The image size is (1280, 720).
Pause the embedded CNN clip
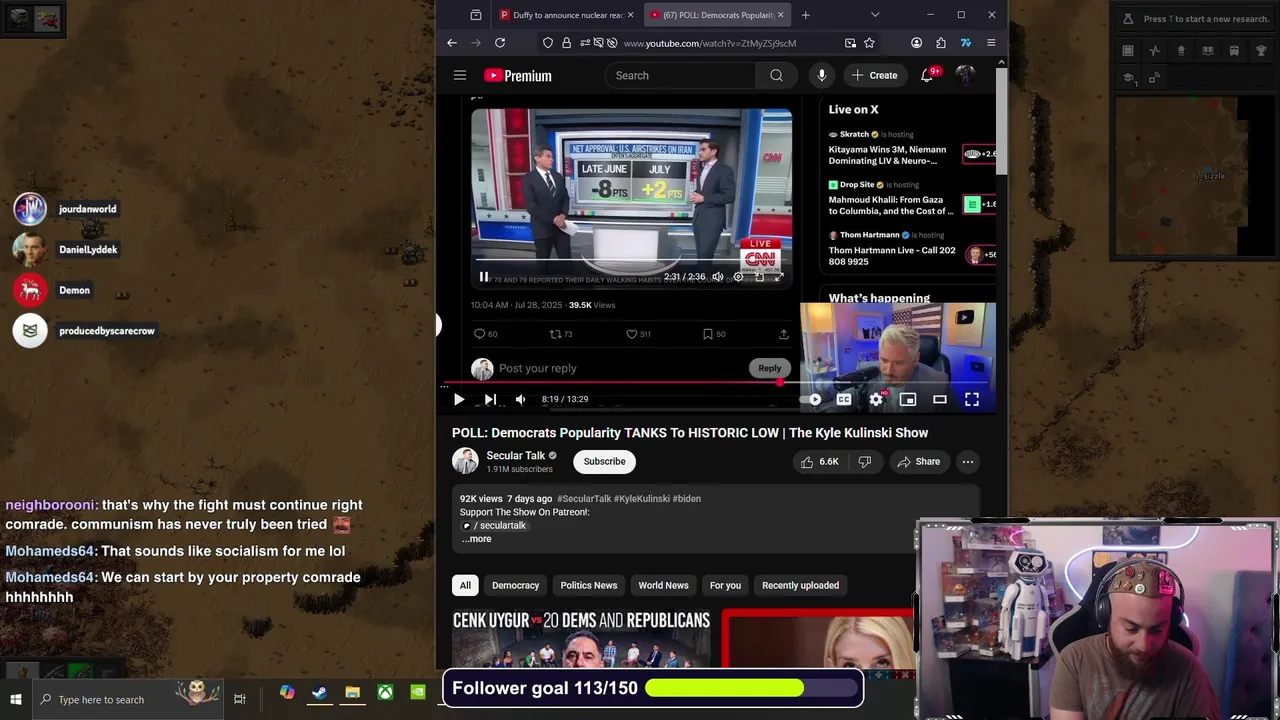tap(484, 277)
